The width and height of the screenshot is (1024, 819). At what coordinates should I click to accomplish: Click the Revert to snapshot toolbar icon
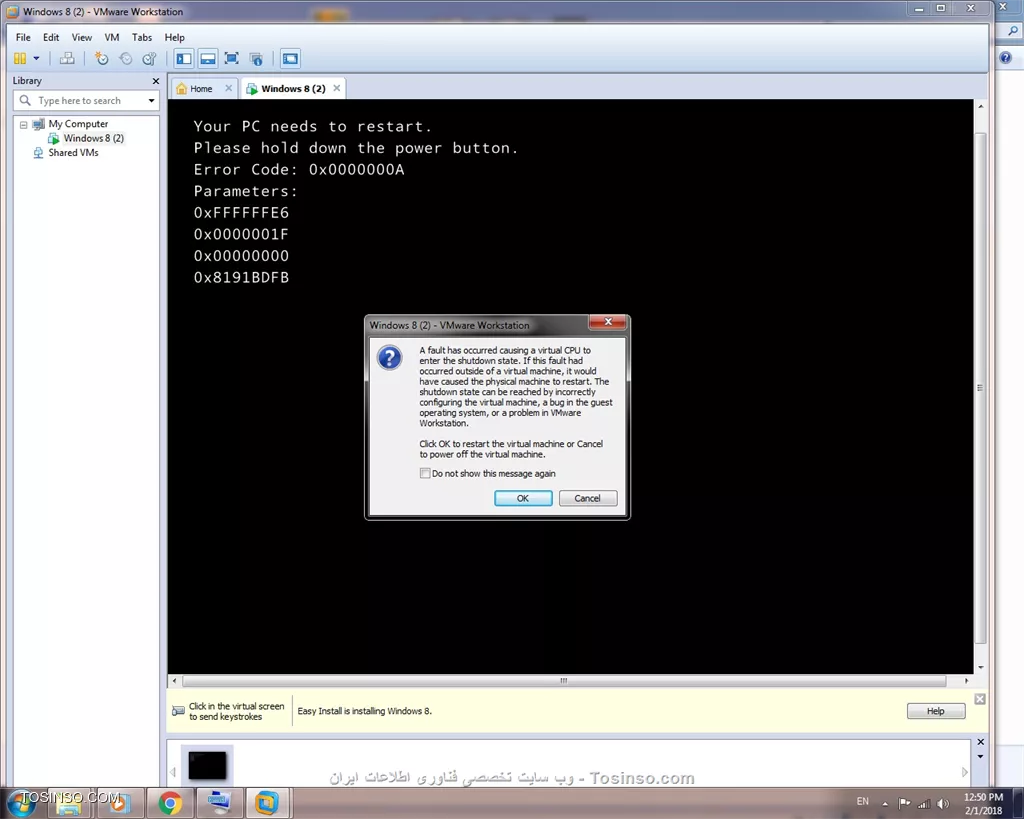pos(125,59)
